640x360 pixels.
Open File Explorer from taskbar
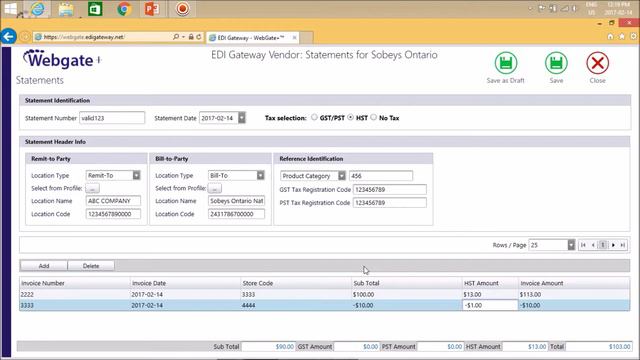[66, 9]
